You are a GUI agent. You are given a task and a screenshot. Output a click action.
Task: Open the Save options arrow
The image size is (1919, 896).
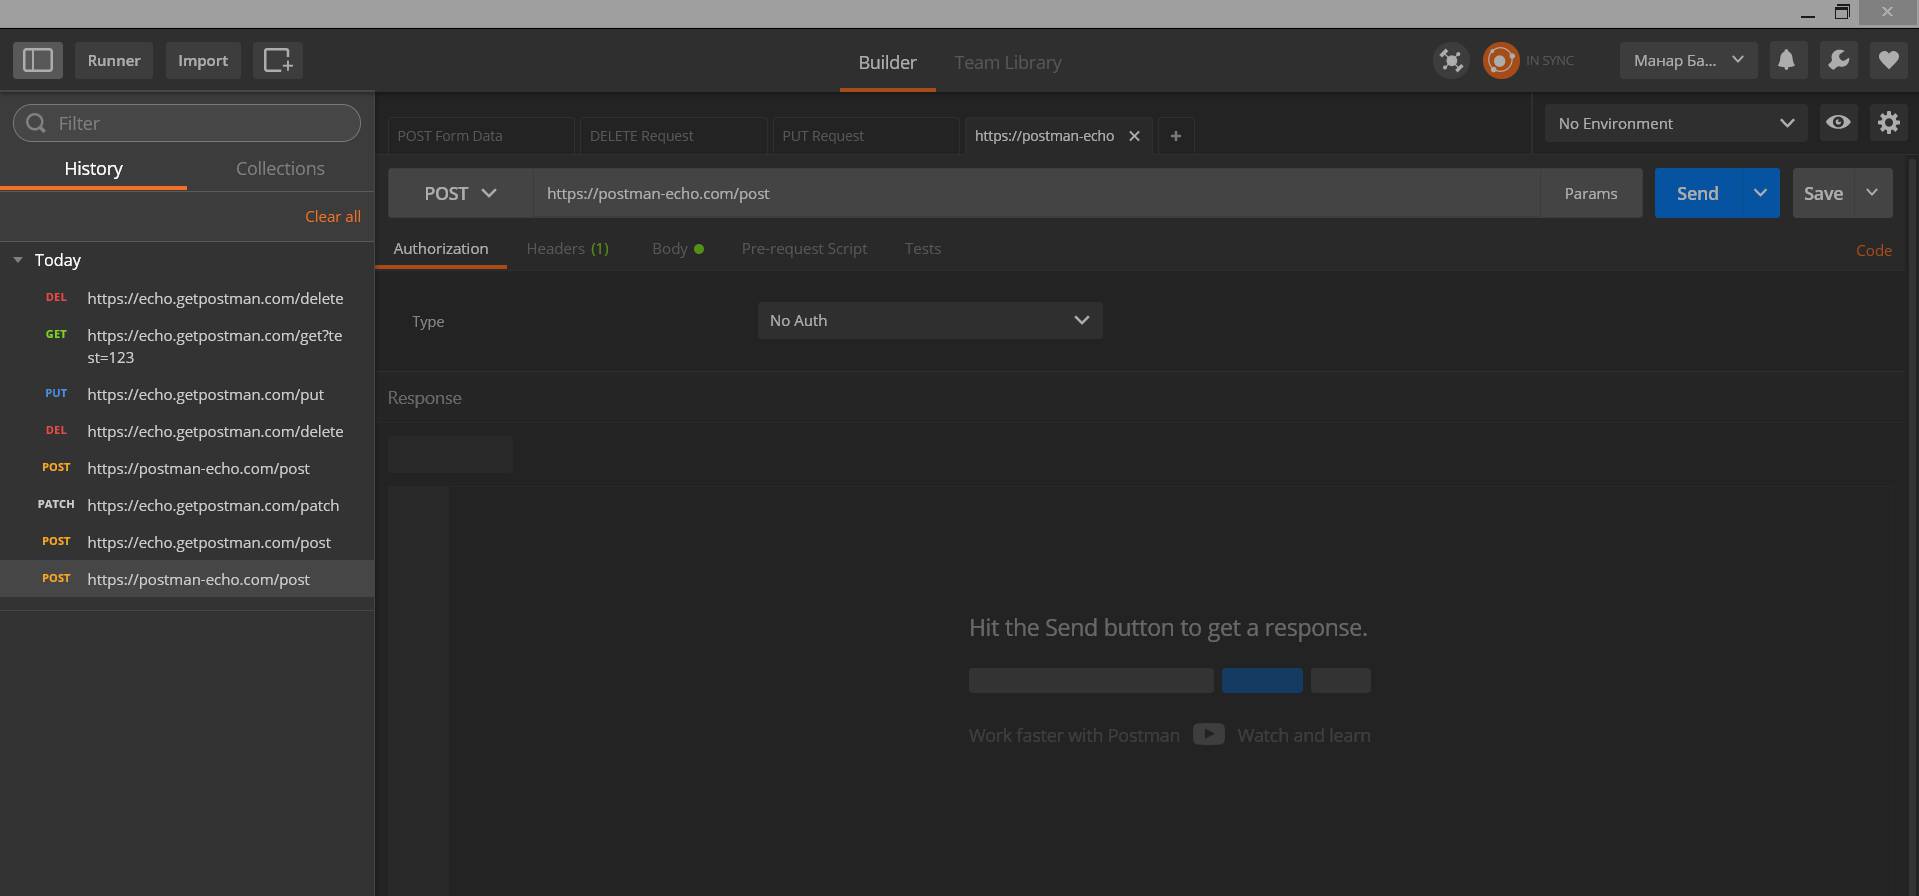(x=1872, y=193)
